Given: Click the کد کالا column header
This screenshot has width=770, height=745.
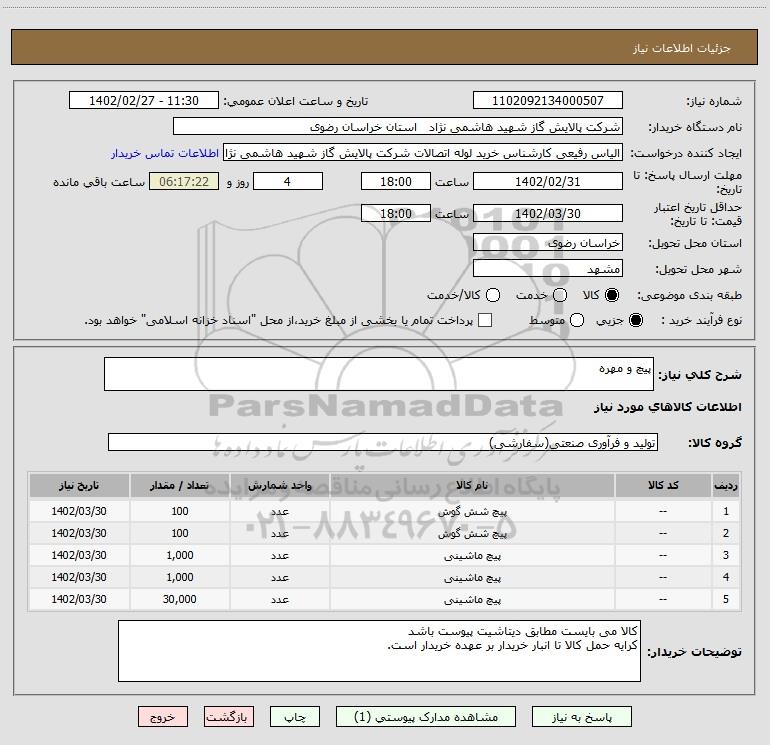Looking at the screenshot, I should click(x=663, y=486).
